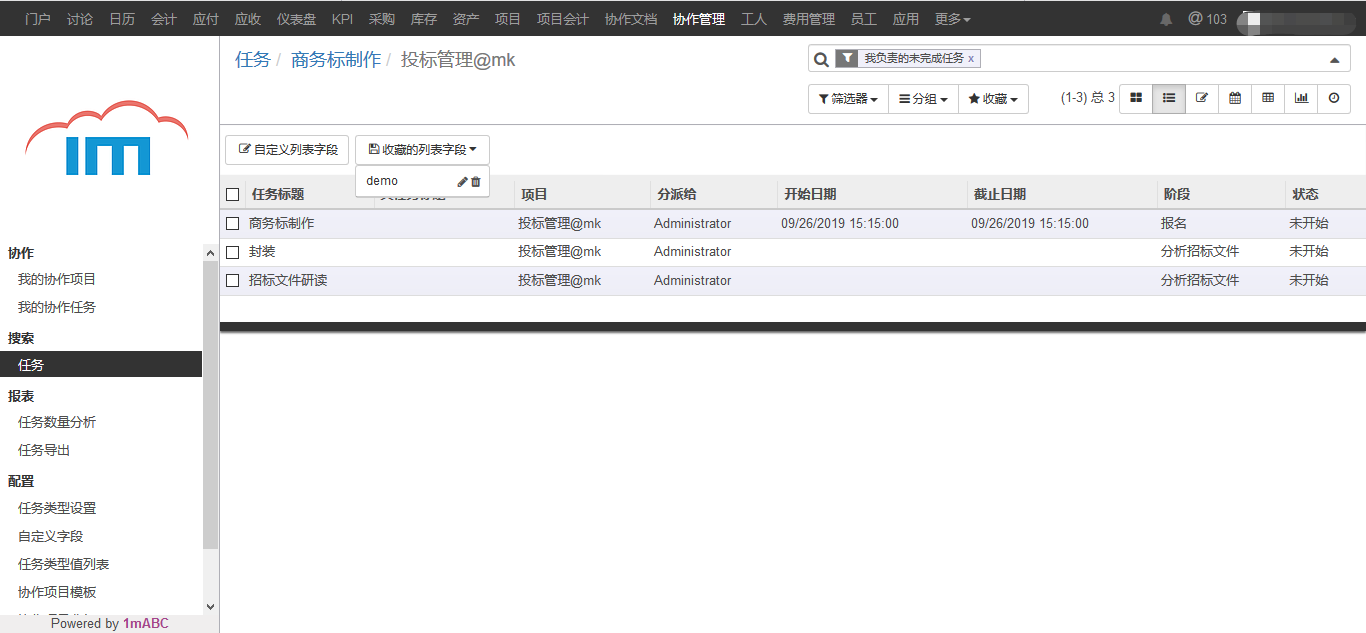The image size is (1366, 633).
Task: Click the search magnifier icon
Action: (821, 59)
